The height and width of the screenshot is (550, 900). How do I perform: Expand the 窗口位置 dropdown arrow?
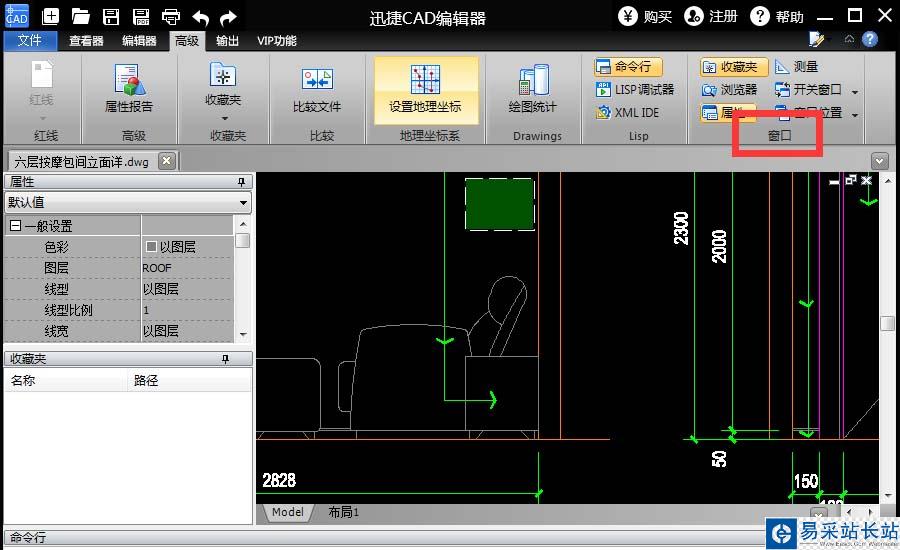pyautogui.click(x=855, y=114)
